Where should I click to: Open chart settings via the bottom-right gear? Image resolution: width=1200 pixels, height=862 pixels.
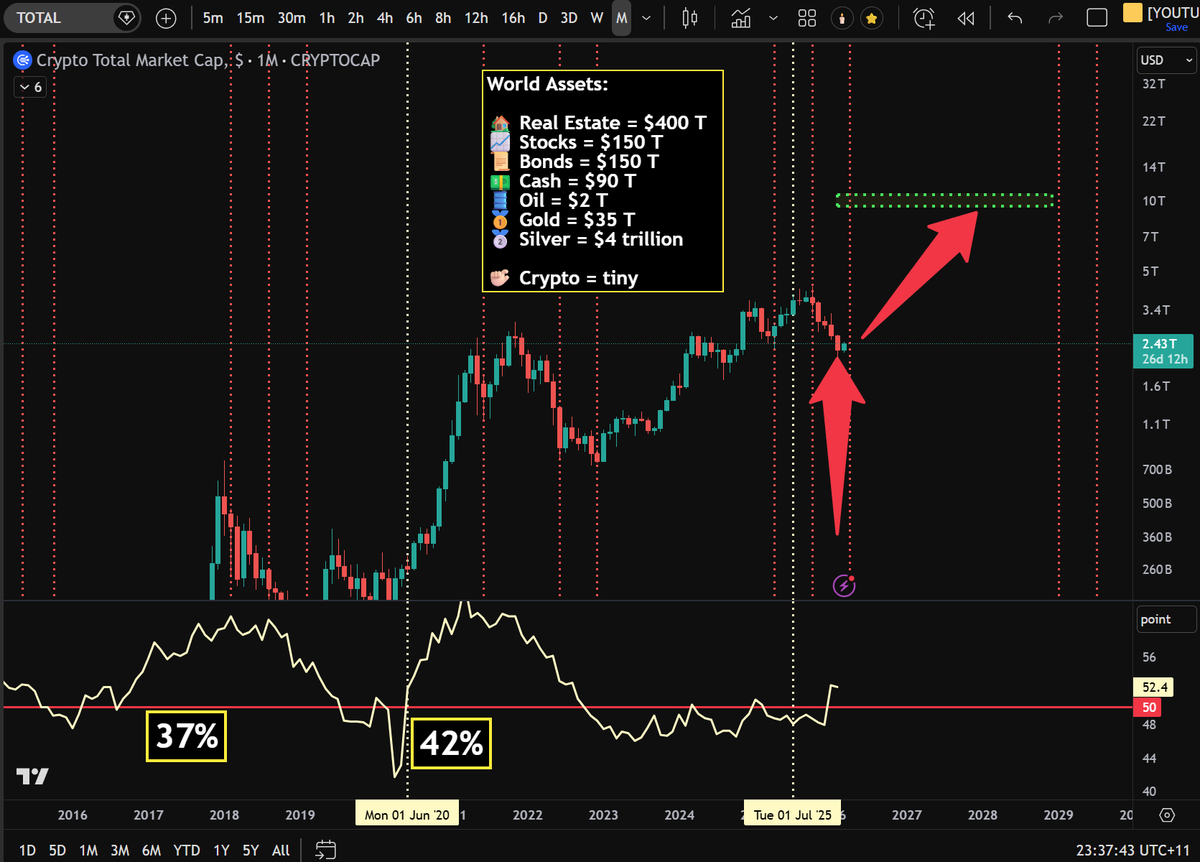1166,815
